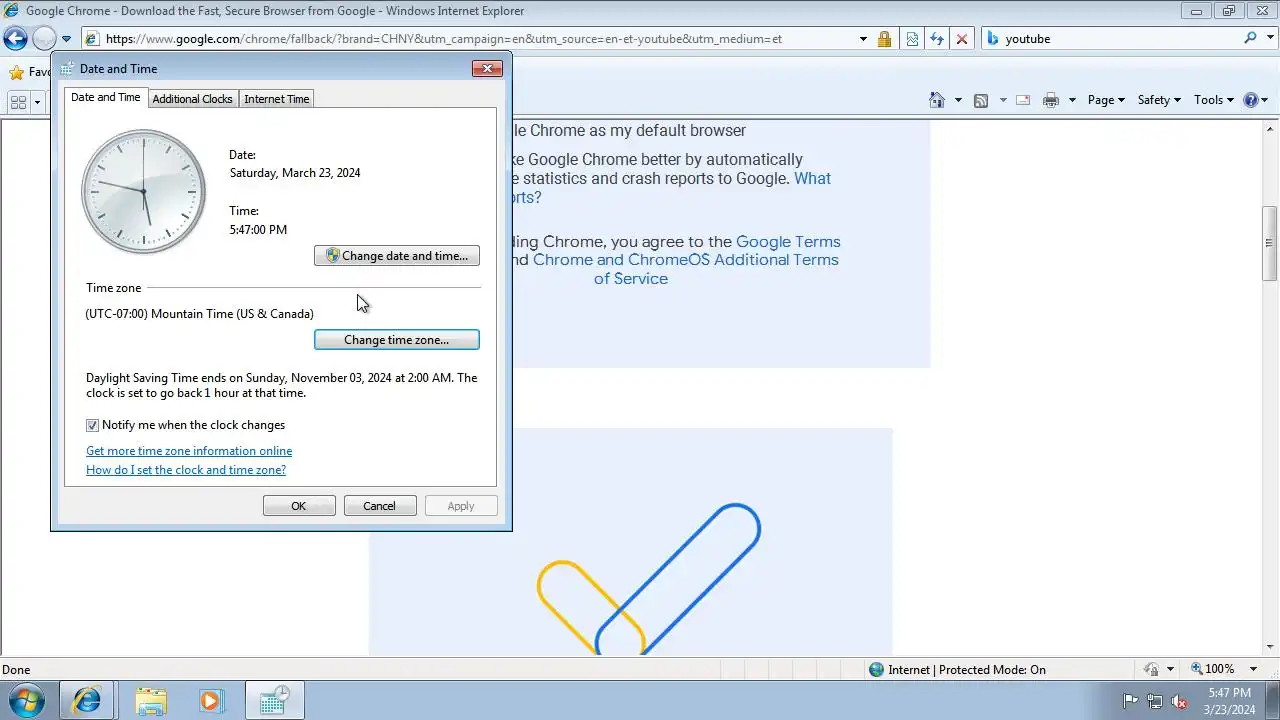The height and width of the screenshot is (720, 1280).
Task: Click the Change time zone button
Action: pyautogui.click(x=397, y=340)
